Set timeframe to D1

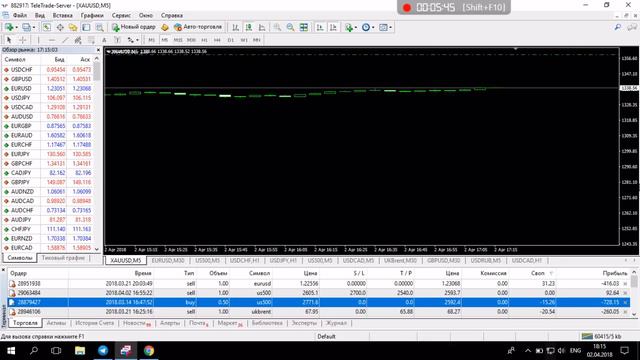tap(231, 40)
